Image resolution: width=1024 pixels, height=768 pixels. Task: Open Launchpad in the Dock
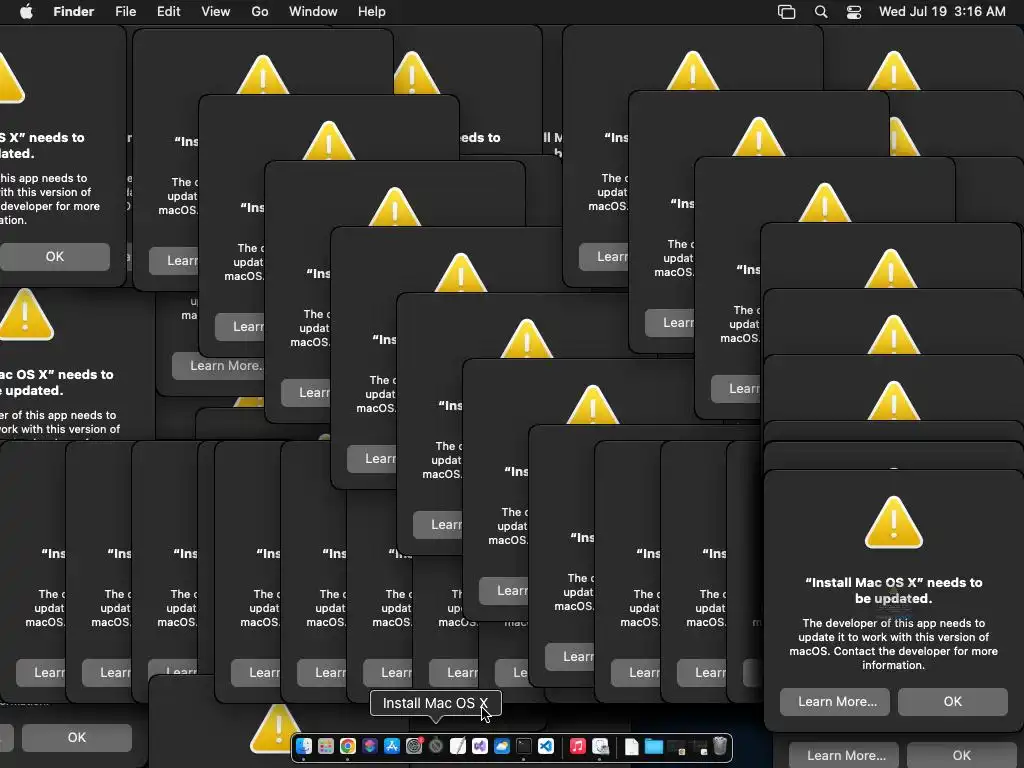tap(326, 746)
